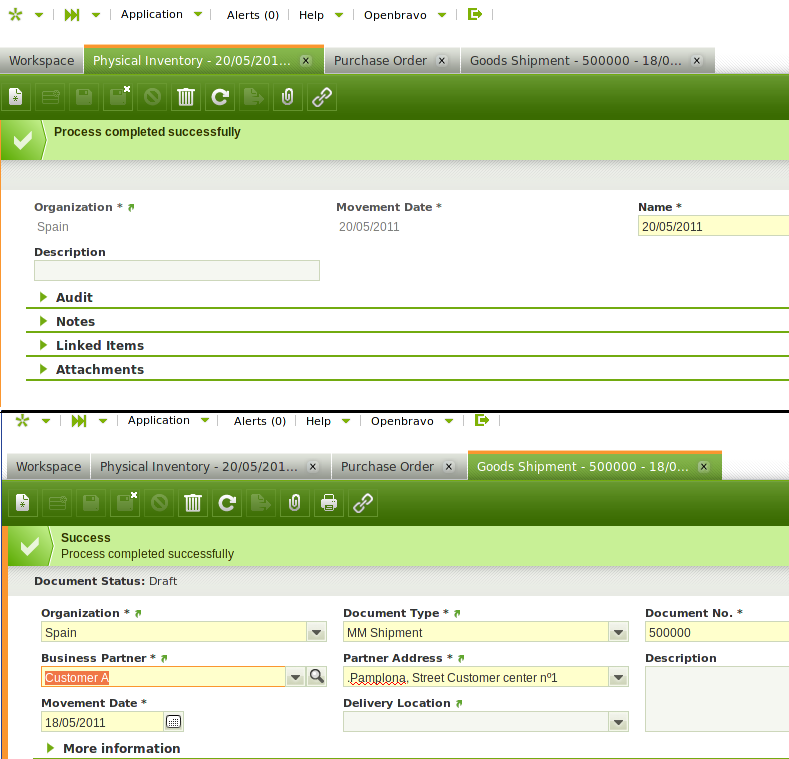The width and height of the screenshot is (789, 759).
Task: Close the Attachments section expander
Action: click(x=99, y=369)
